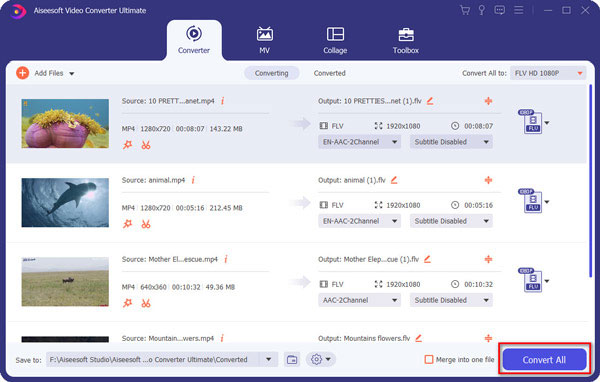Click the feedback chat icon in title bar
The height and width of the screenshot is (382, 600).
tap(499, 10)
